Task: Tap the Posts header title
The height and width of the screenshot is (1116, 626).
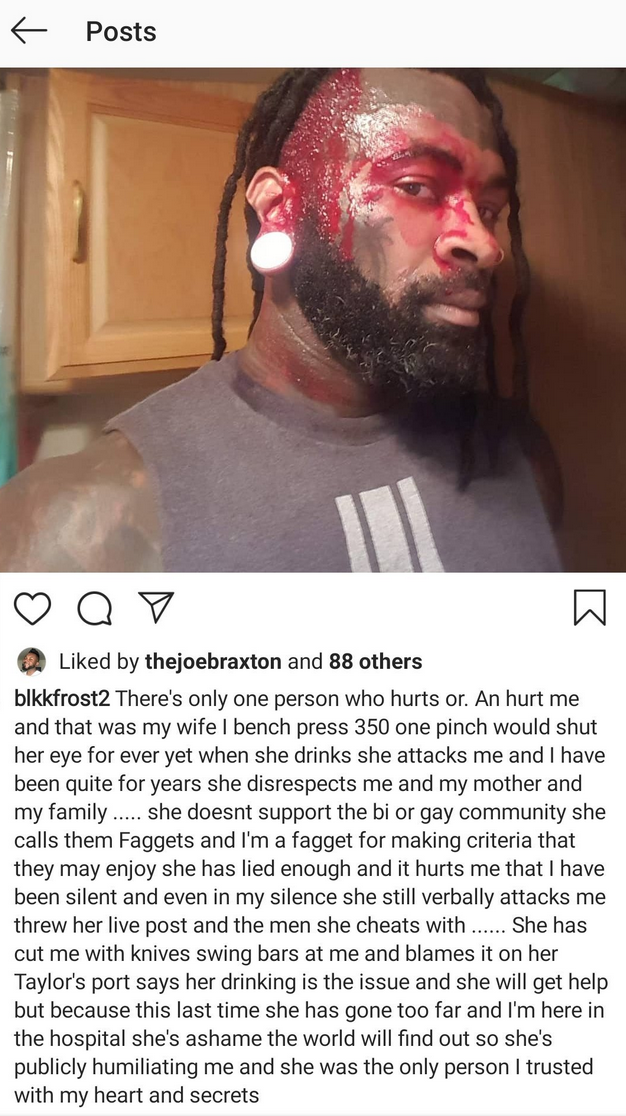Action: (x=121, y=31)
